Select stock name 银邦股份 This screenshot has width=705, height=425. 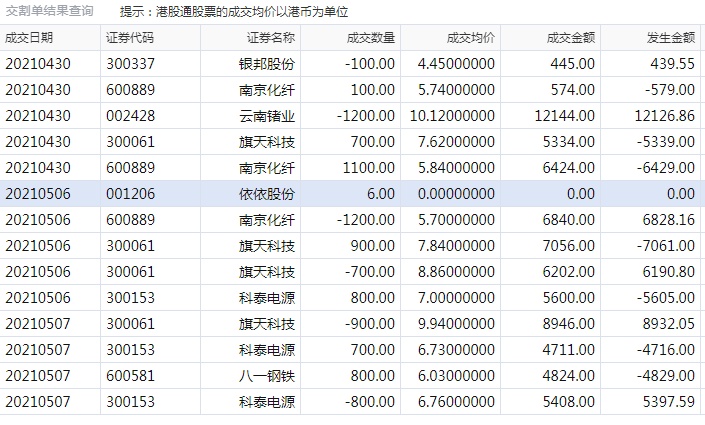tap(267, 64)
